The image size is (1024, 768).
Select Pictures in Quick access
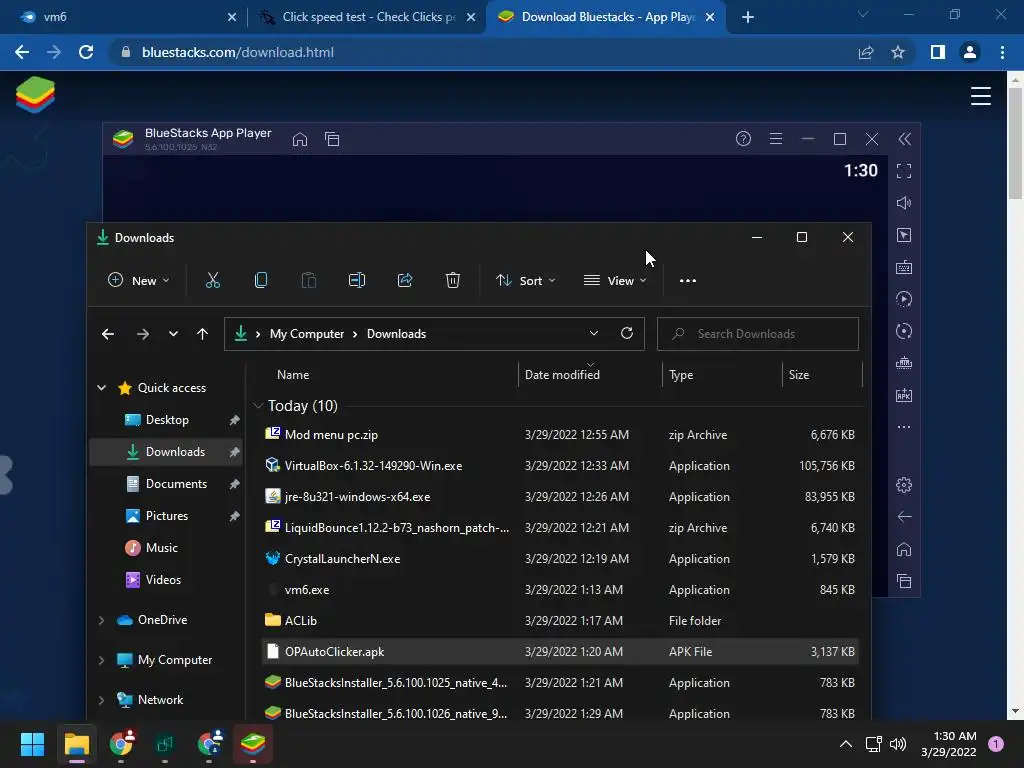(167, 516)
